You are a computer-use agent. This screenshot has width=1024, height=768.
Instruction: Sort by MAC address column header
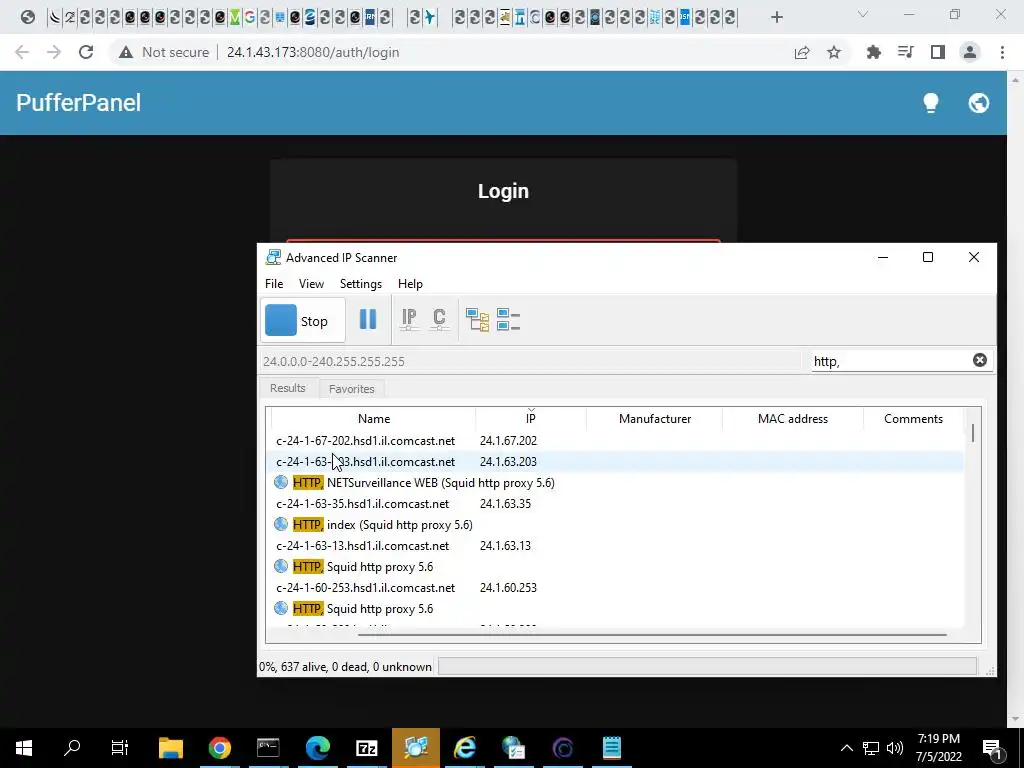(792, 419)
